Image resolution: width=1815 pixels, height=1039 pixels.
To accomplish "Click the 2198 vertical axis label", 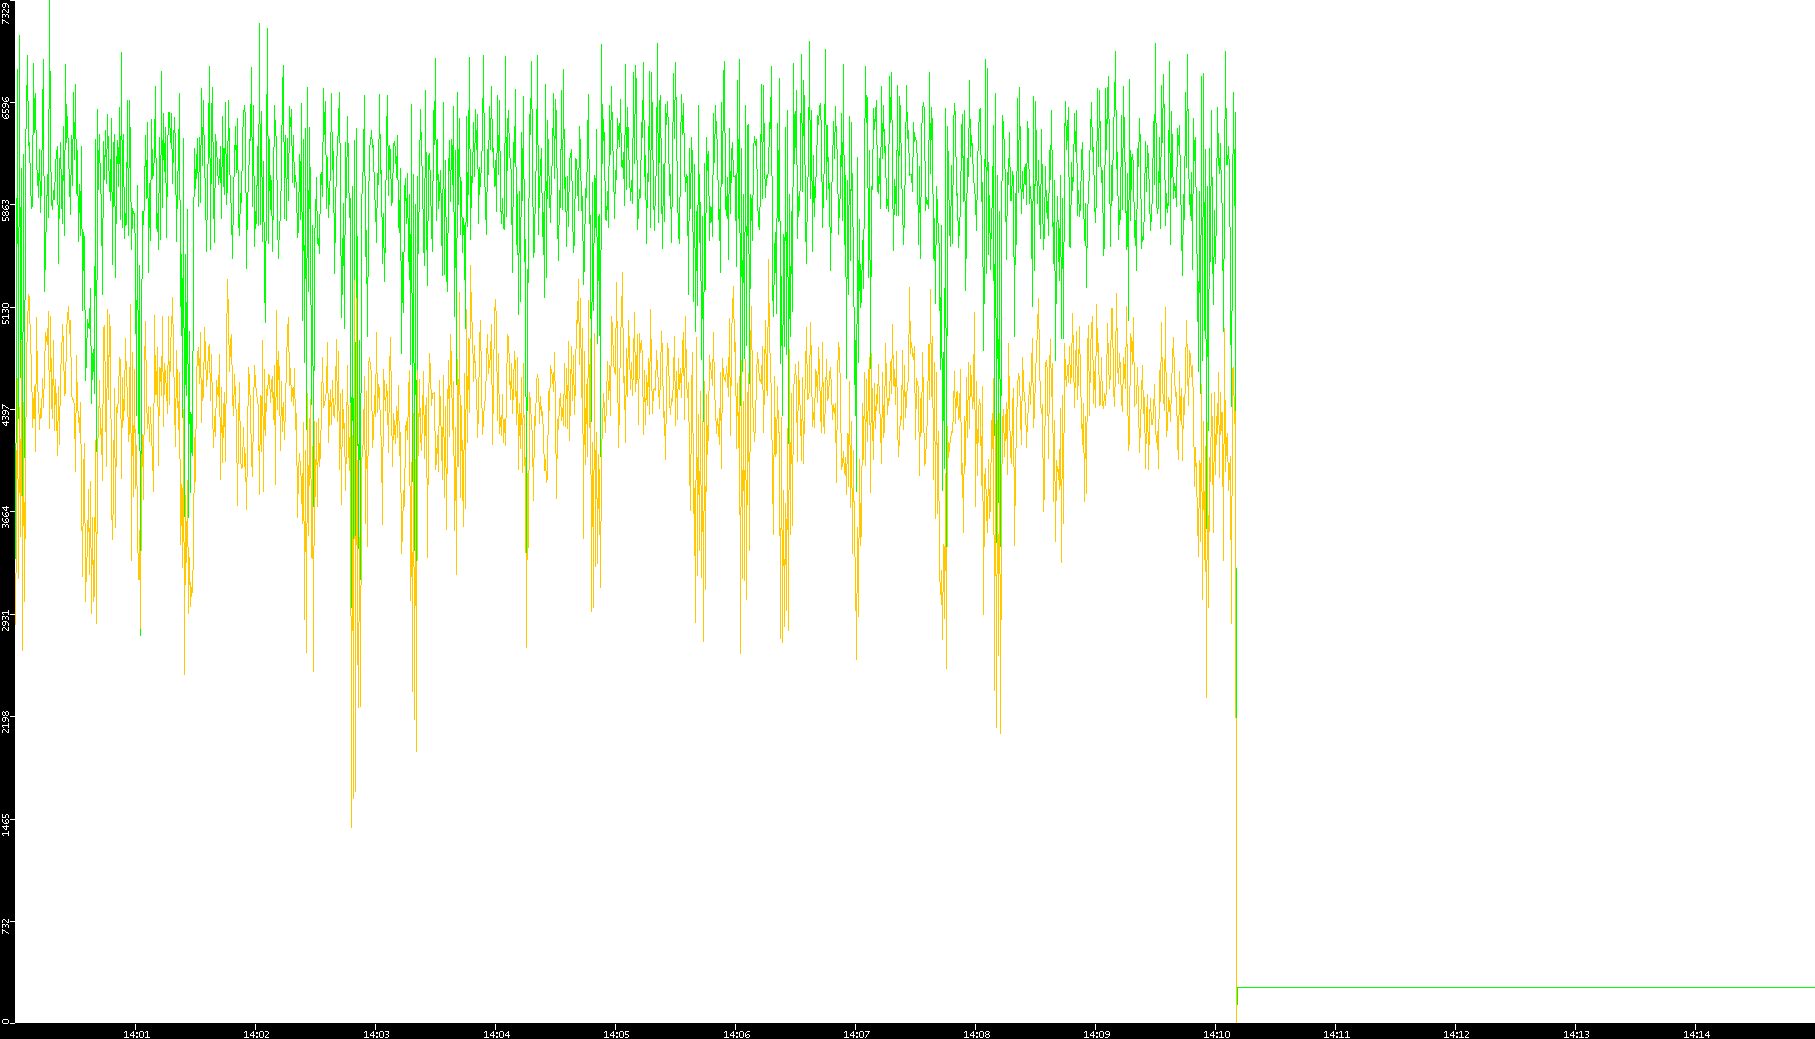I will pos(7,722).
